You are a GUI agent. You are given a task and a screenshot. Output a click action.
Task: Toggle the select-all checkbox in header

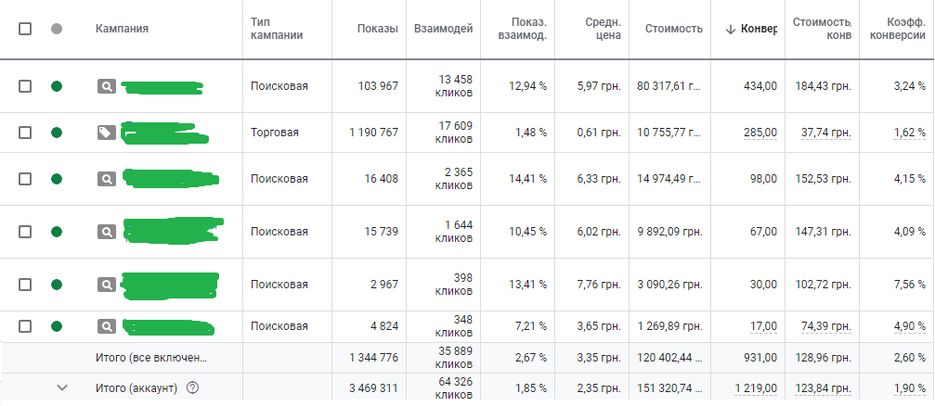click(x=25, y=29)
